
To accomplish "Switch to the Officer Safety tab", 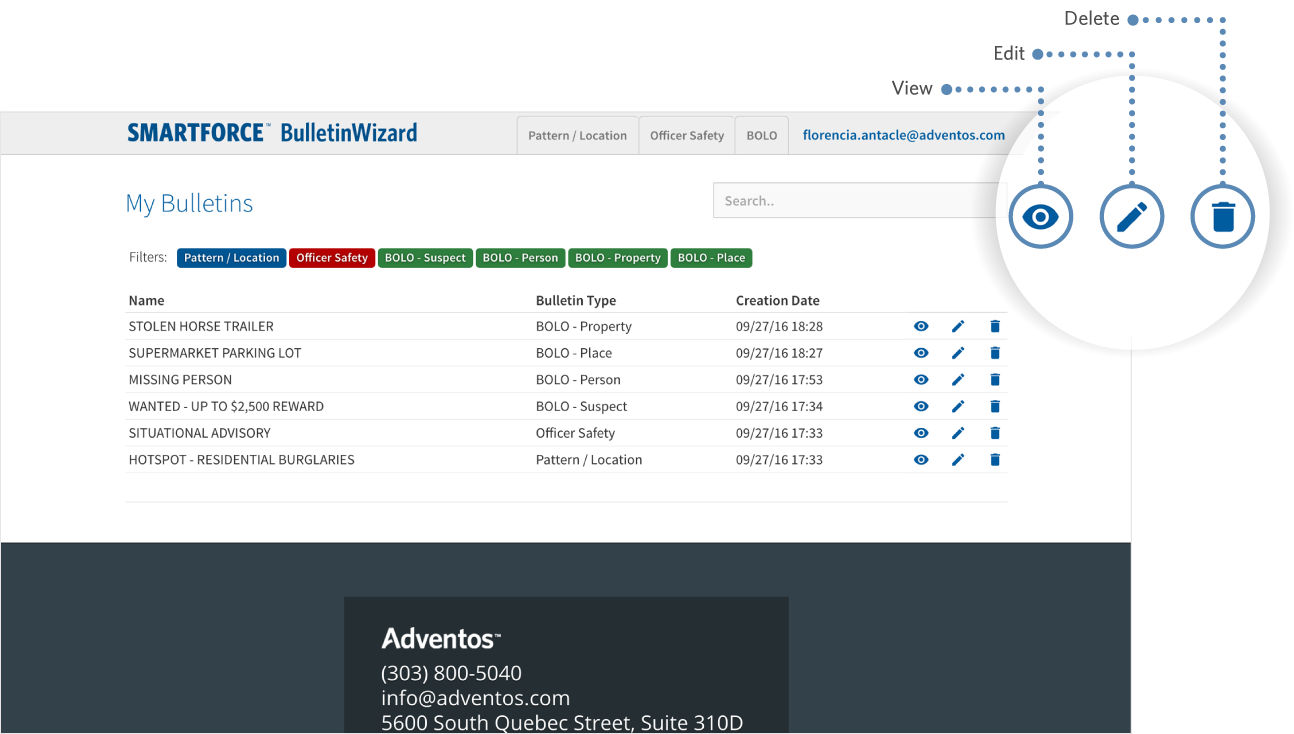I will (x=686, y=136).
